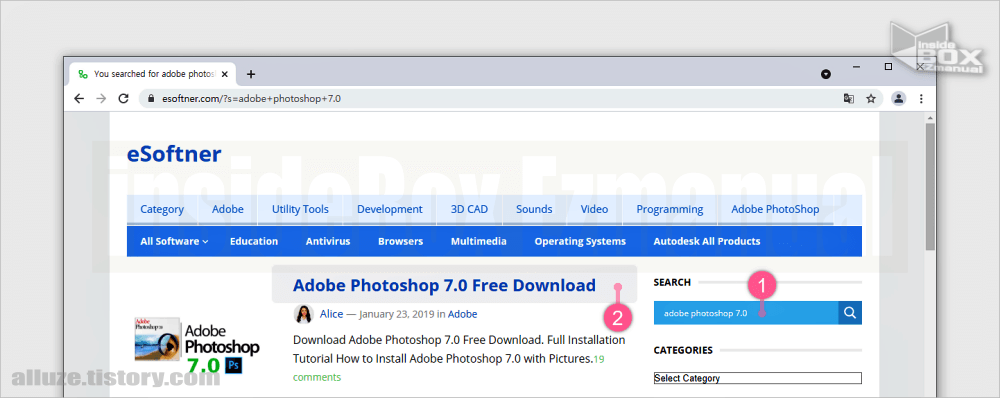Open the Programming menu item
This screenshot has width=1000, height=398.
(x=670, y=209)
